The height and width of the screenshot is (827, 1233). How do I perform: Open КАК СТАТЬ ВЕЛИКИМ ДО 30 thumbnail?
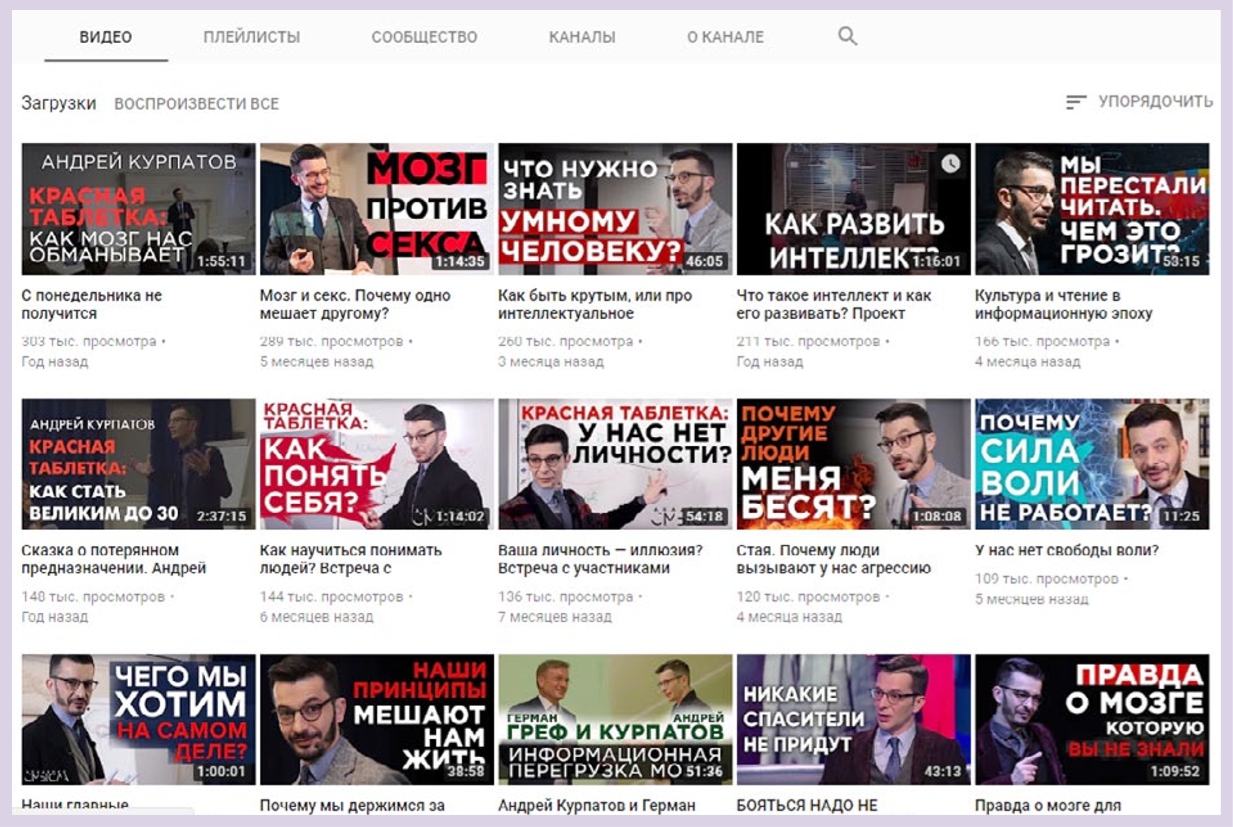coord(138,464)
